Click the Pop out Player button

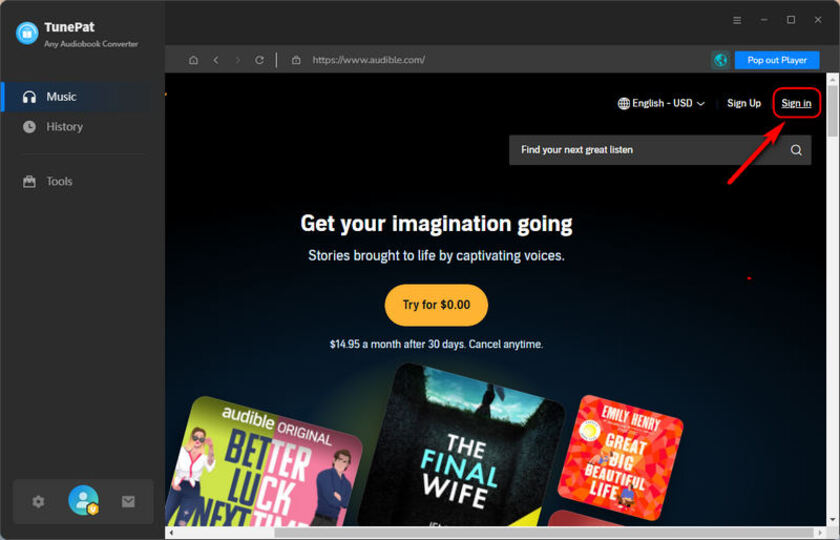tap(777, 60)
